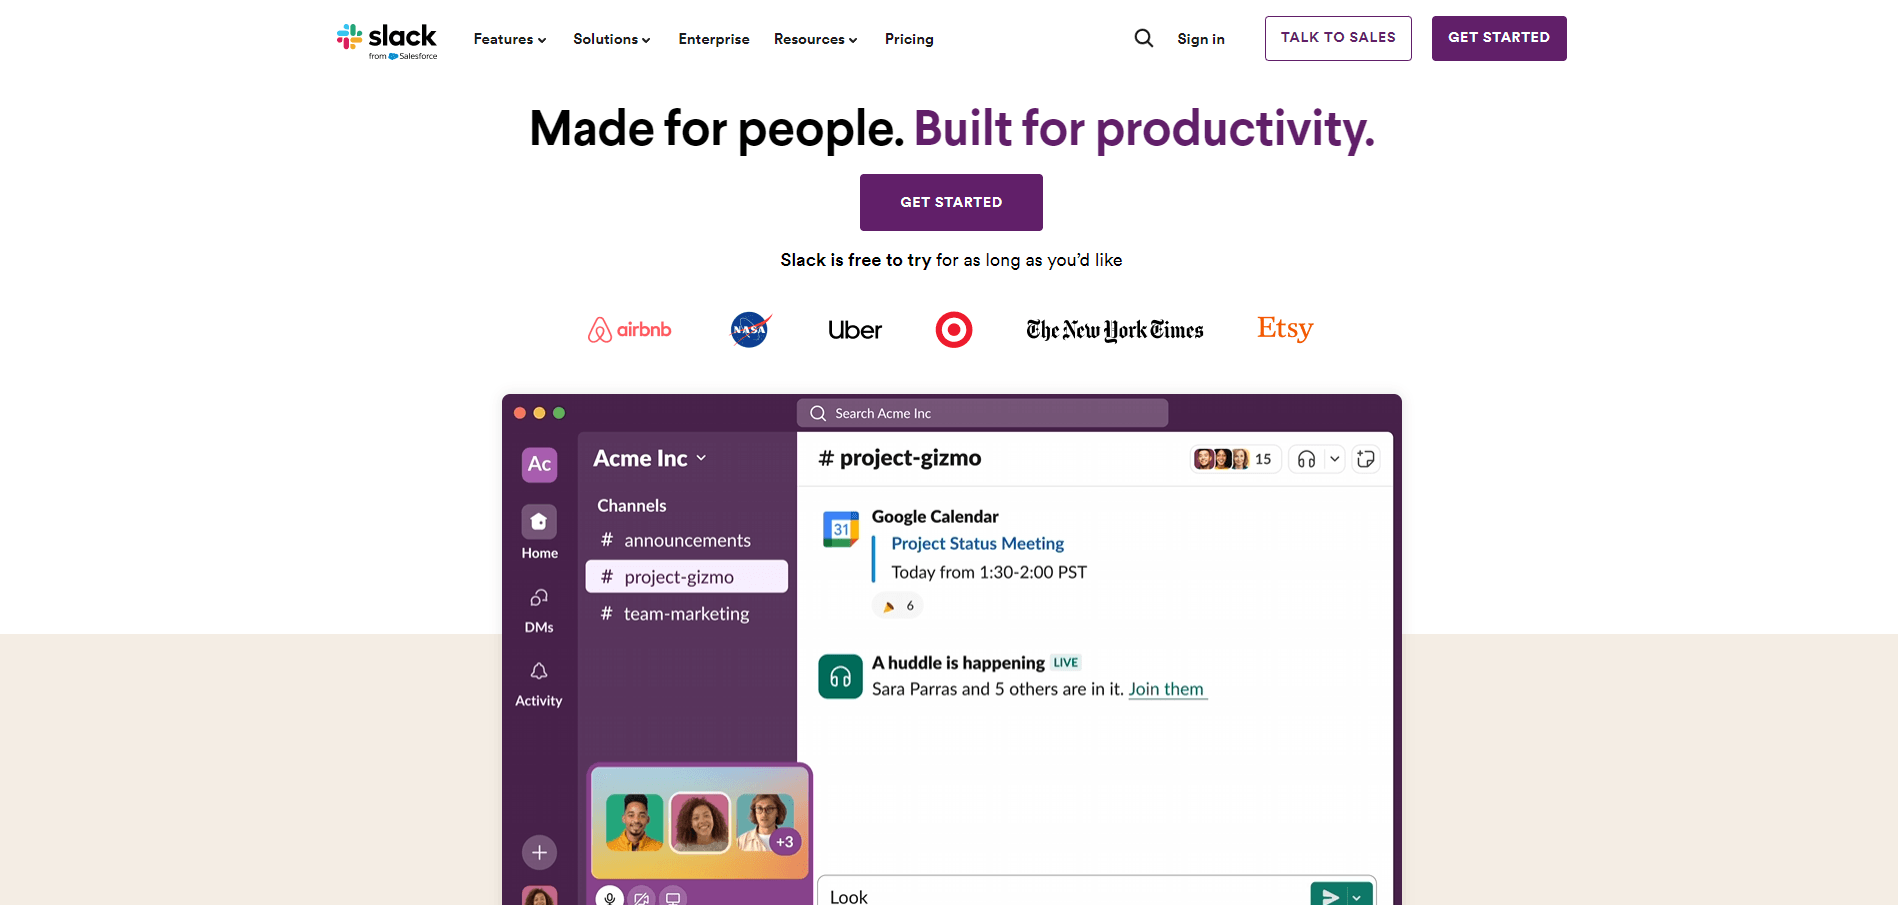The height and width of the screenshot is (905, 1898).
Task: Click the Search Acme Inc field
Action: click(982, 413)
